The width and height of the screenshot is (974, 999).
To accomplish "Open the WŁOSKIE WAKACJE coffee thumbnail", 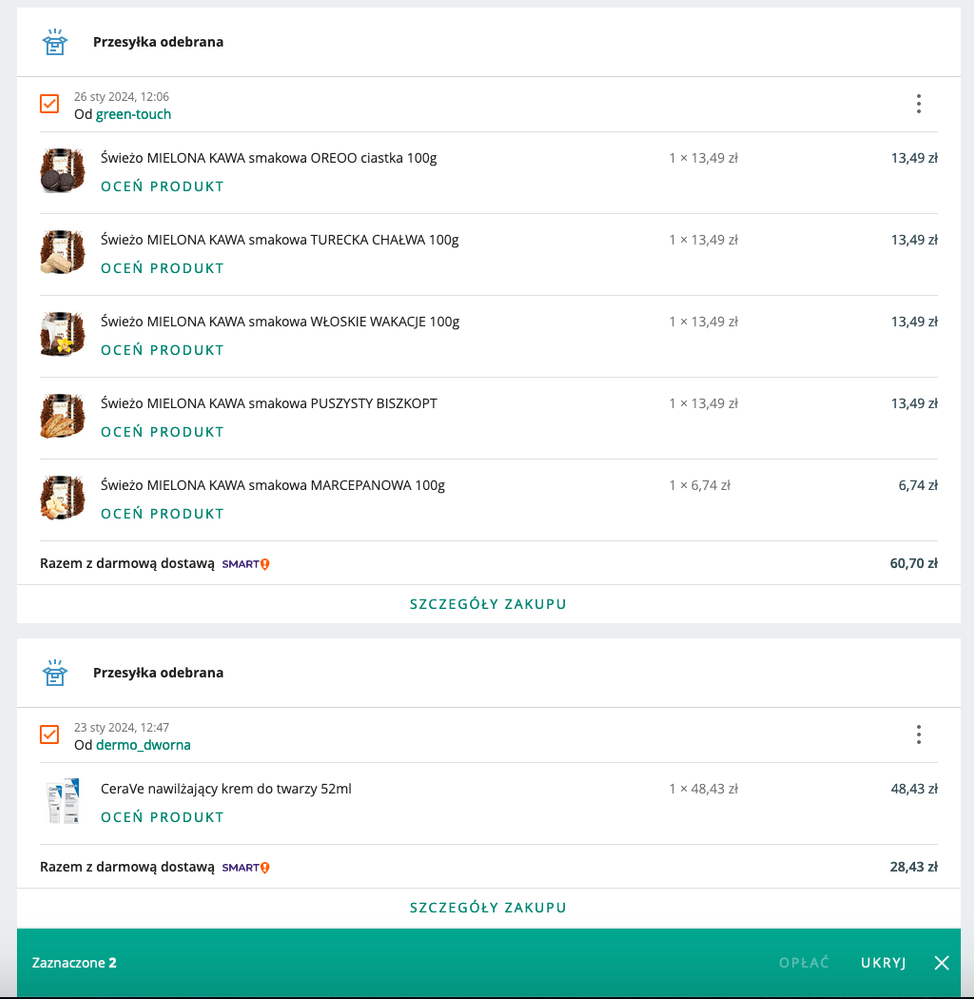I will [62, 334].
